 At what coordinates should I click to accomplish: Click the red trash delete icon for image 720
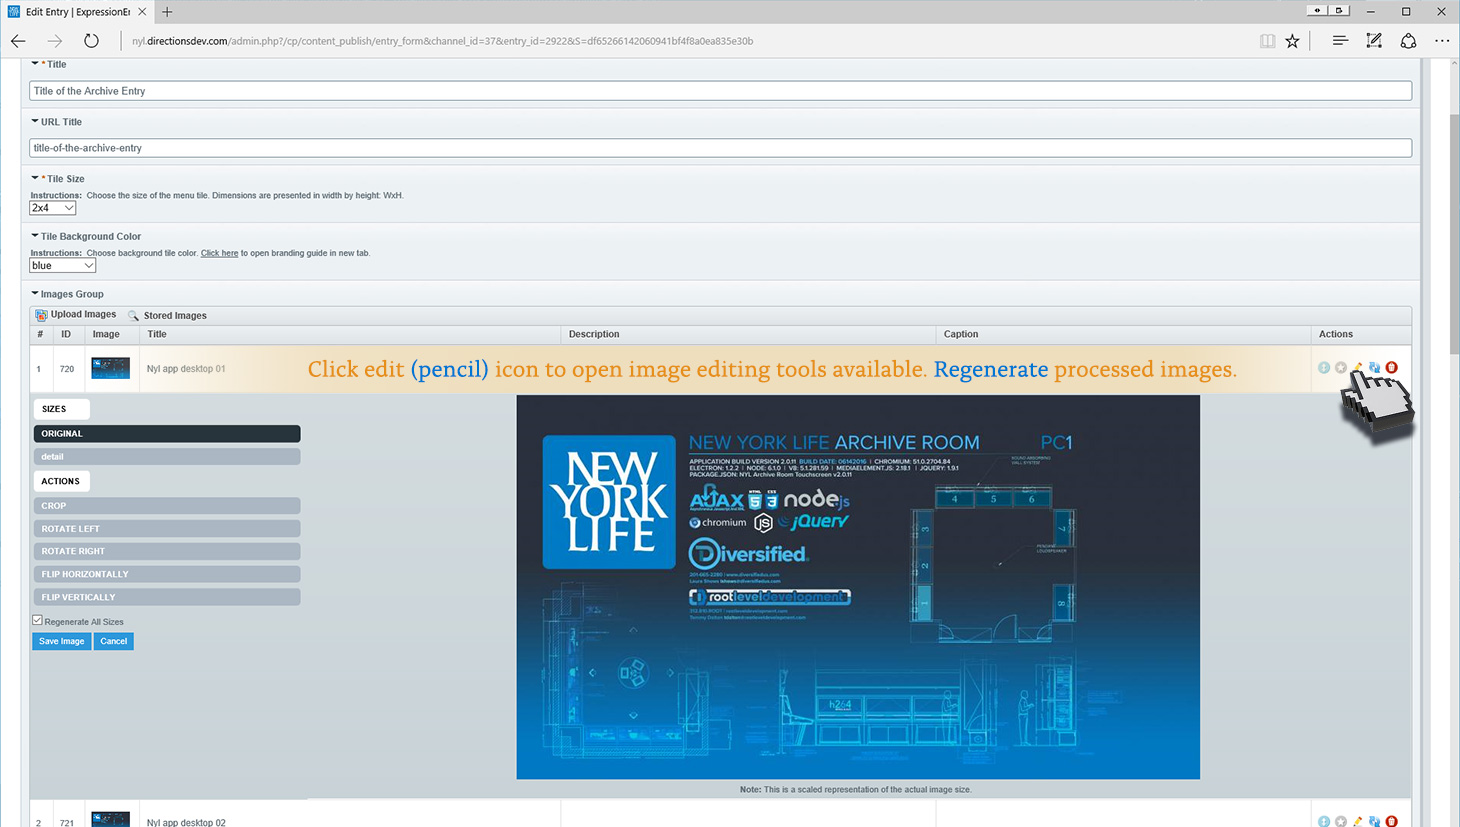click(1391, 368)
